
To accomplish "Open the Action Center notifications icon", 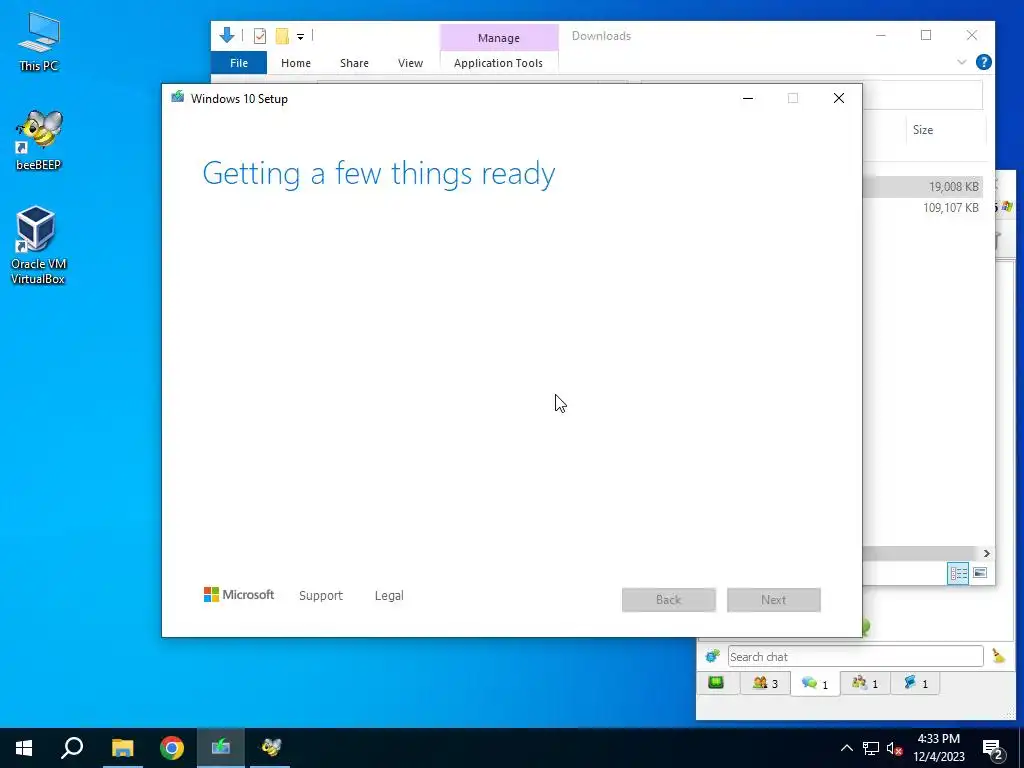I will point(993,749).
